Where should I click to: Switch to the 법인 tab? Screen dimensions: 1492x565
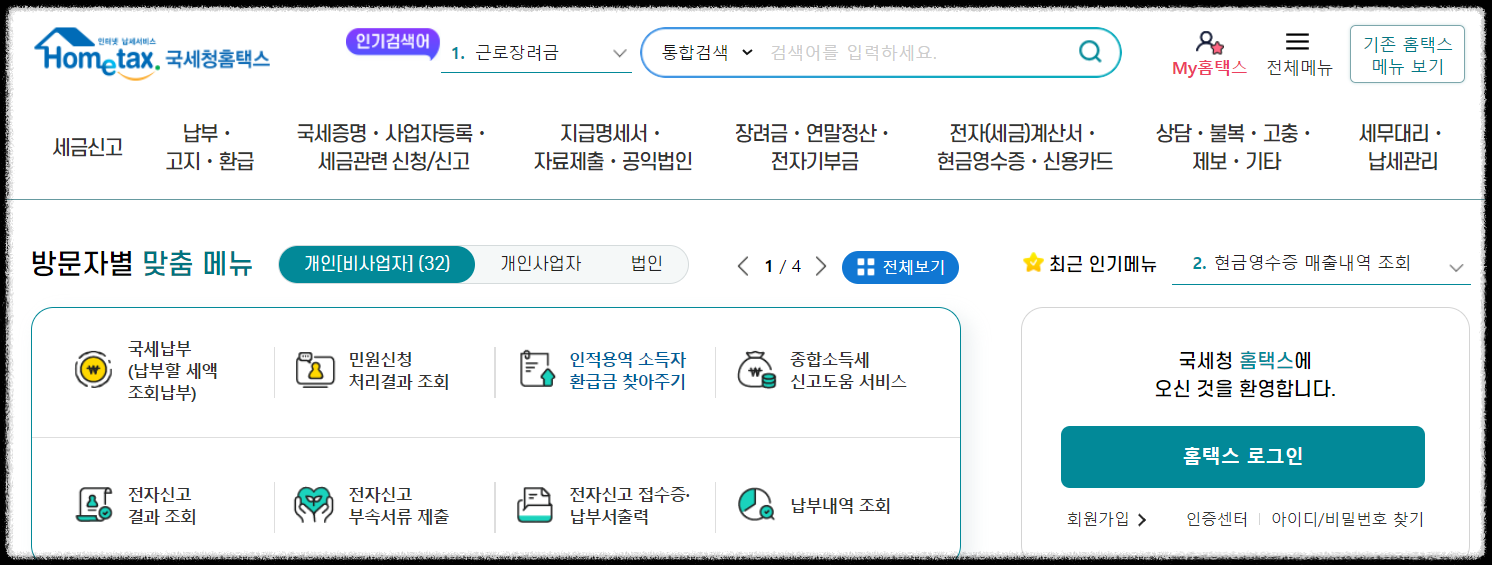pyautogui.click(x=646, y=265)
